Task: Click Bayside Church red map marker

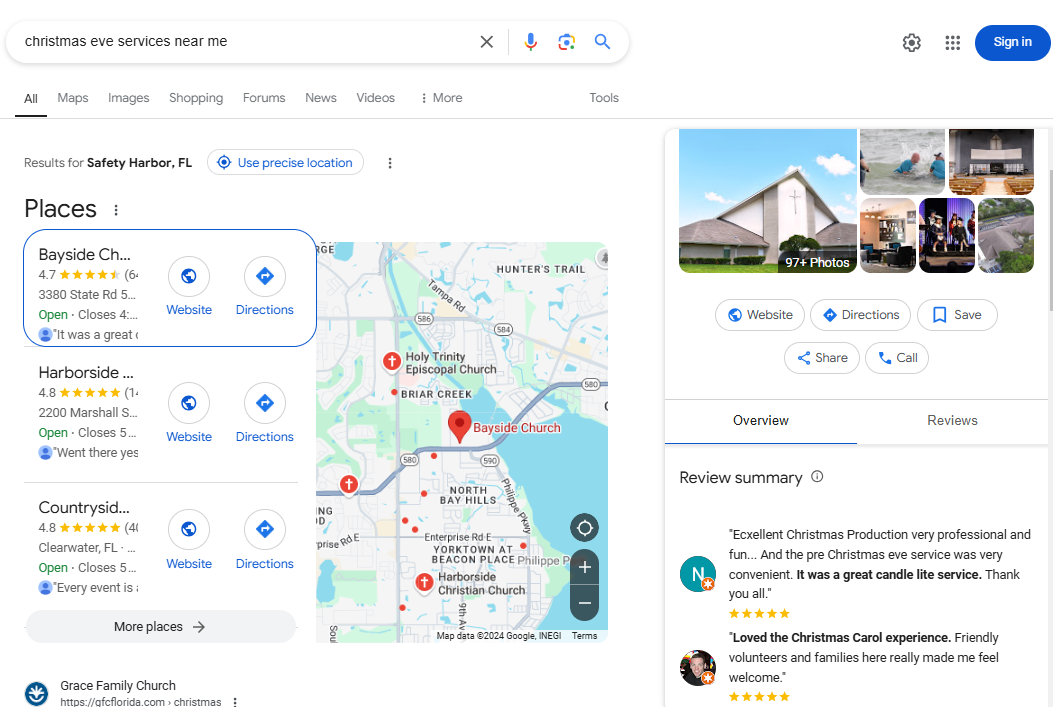Action: tap(459, 427)
